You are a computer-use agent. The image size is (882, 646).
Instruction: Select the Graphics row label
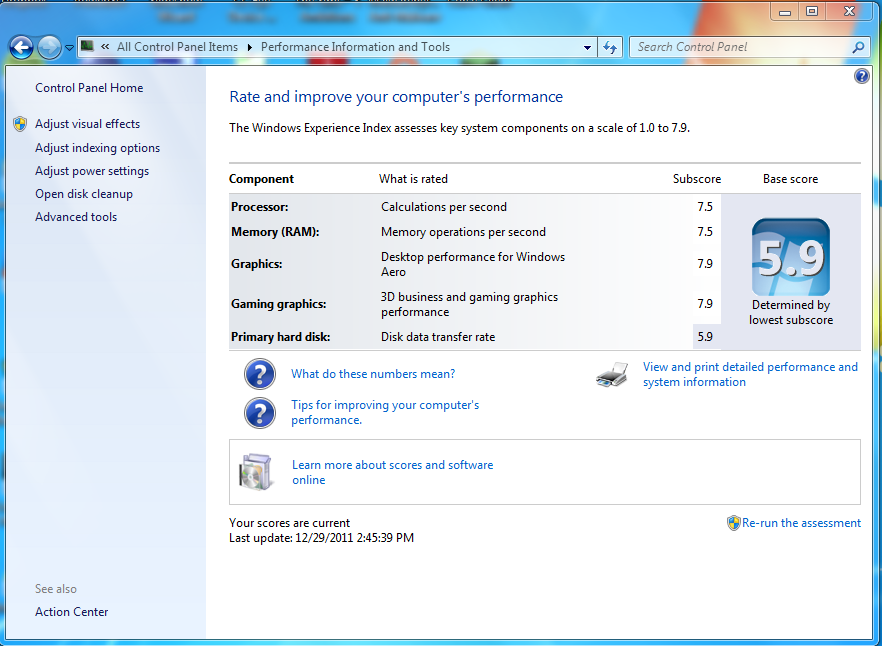[x=256, y=264]
